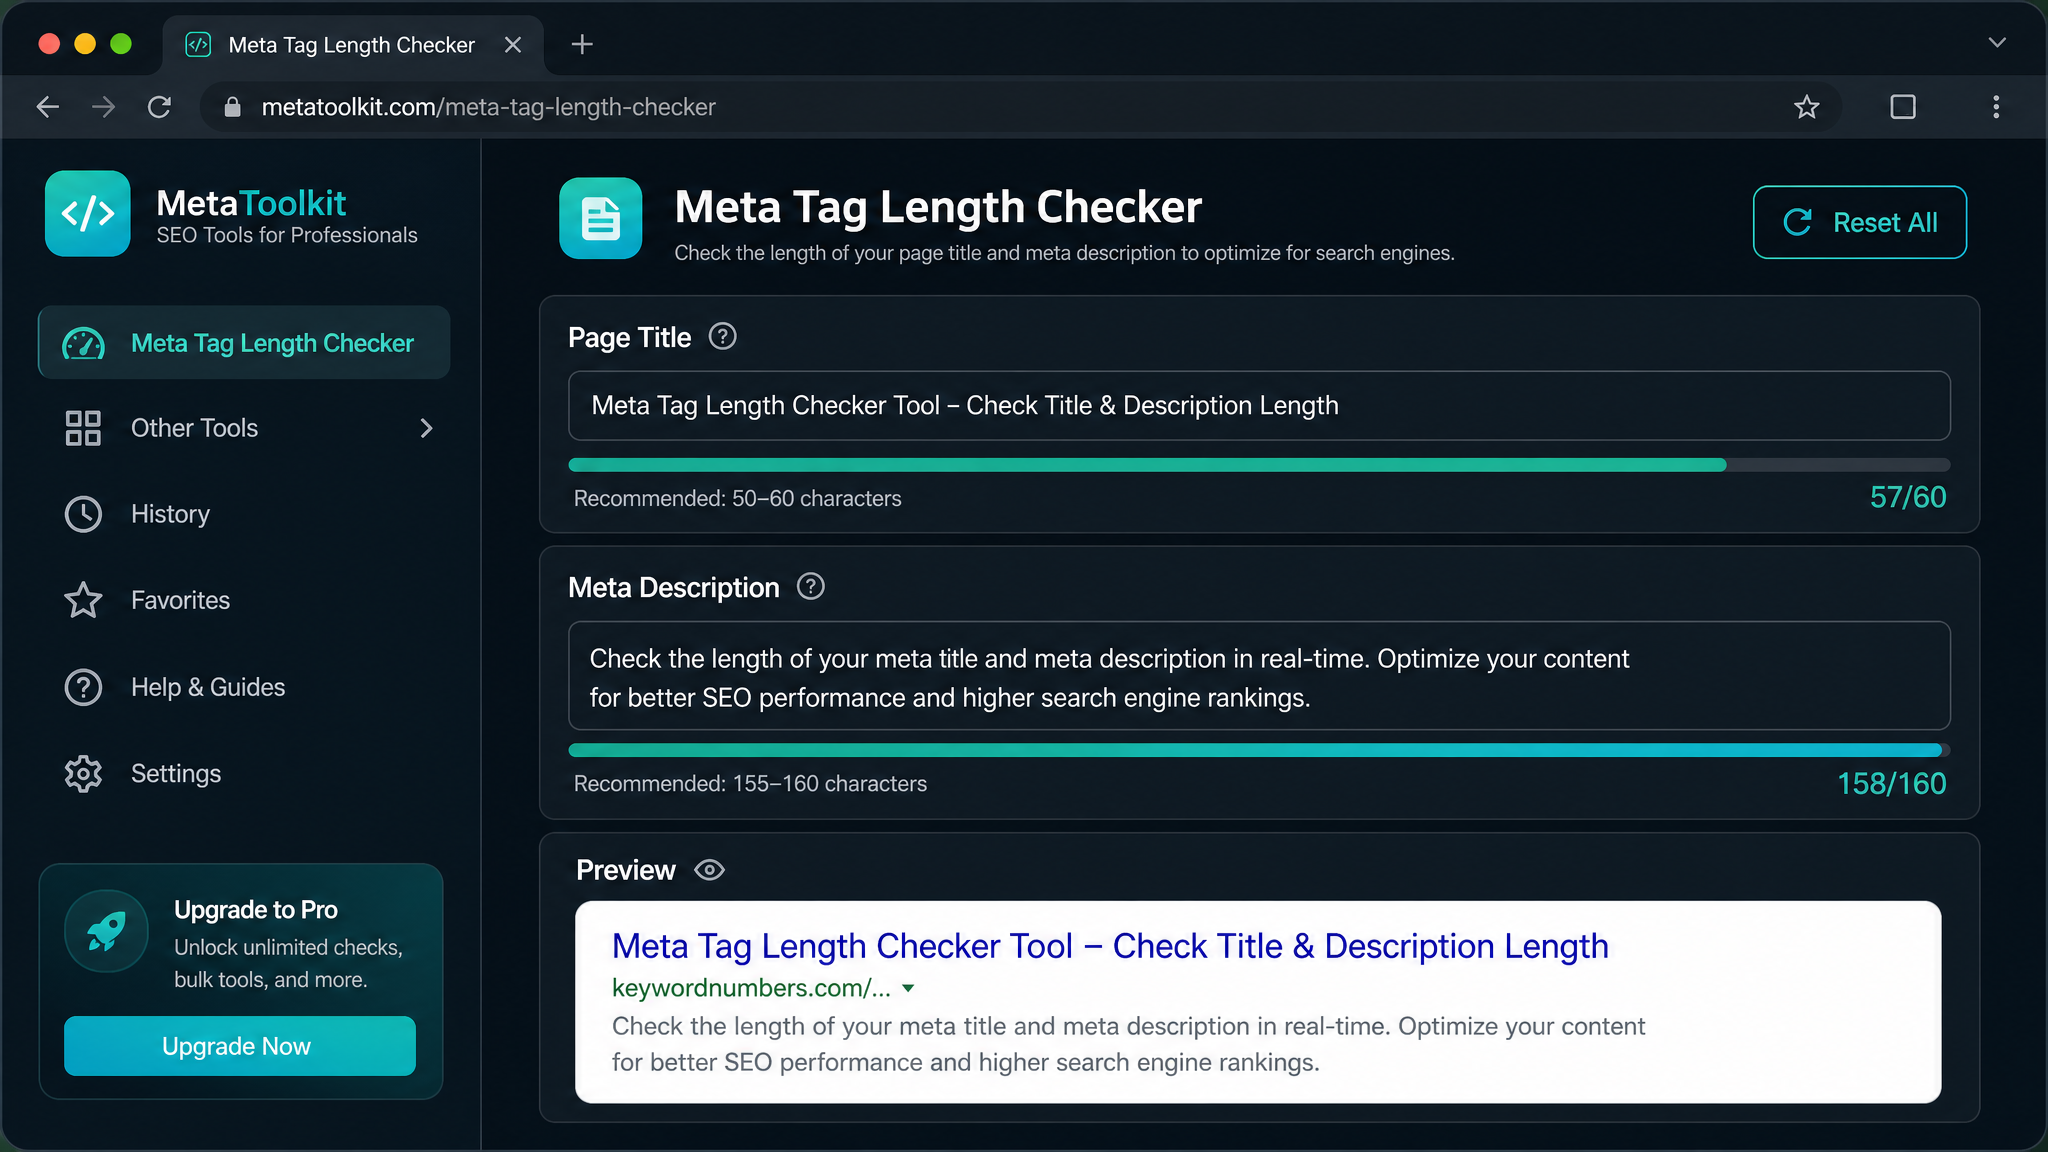Open the preview URL dropdown triangle
2048x1152 pixels.
pos(908,988)
